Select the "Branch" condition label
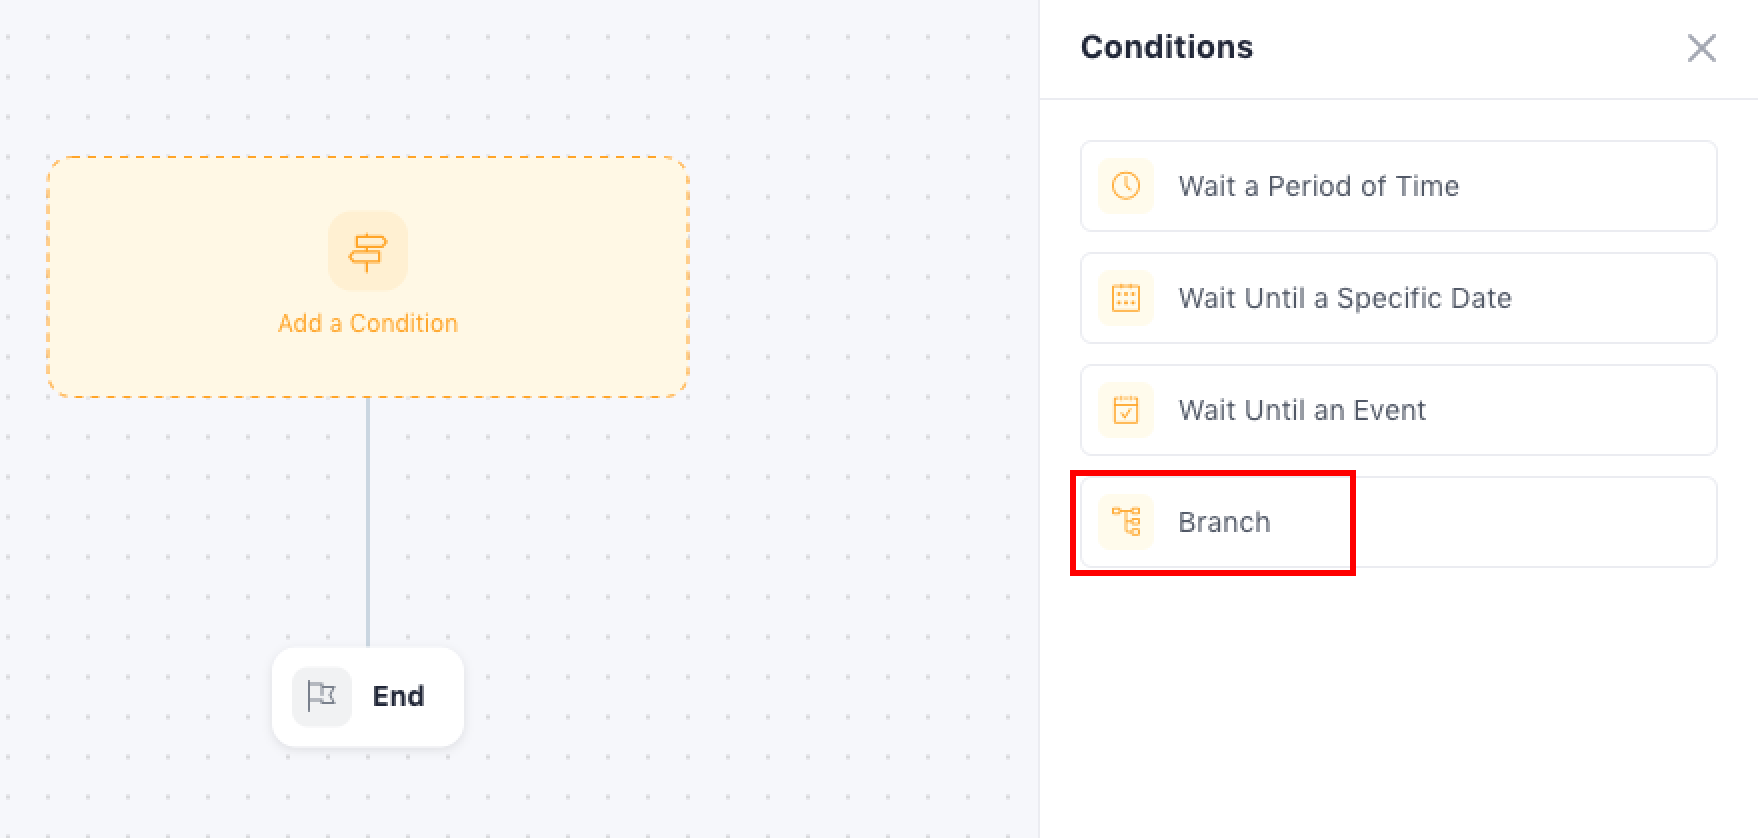The height and width of the screenshot is (838, 1758). 1224,522
